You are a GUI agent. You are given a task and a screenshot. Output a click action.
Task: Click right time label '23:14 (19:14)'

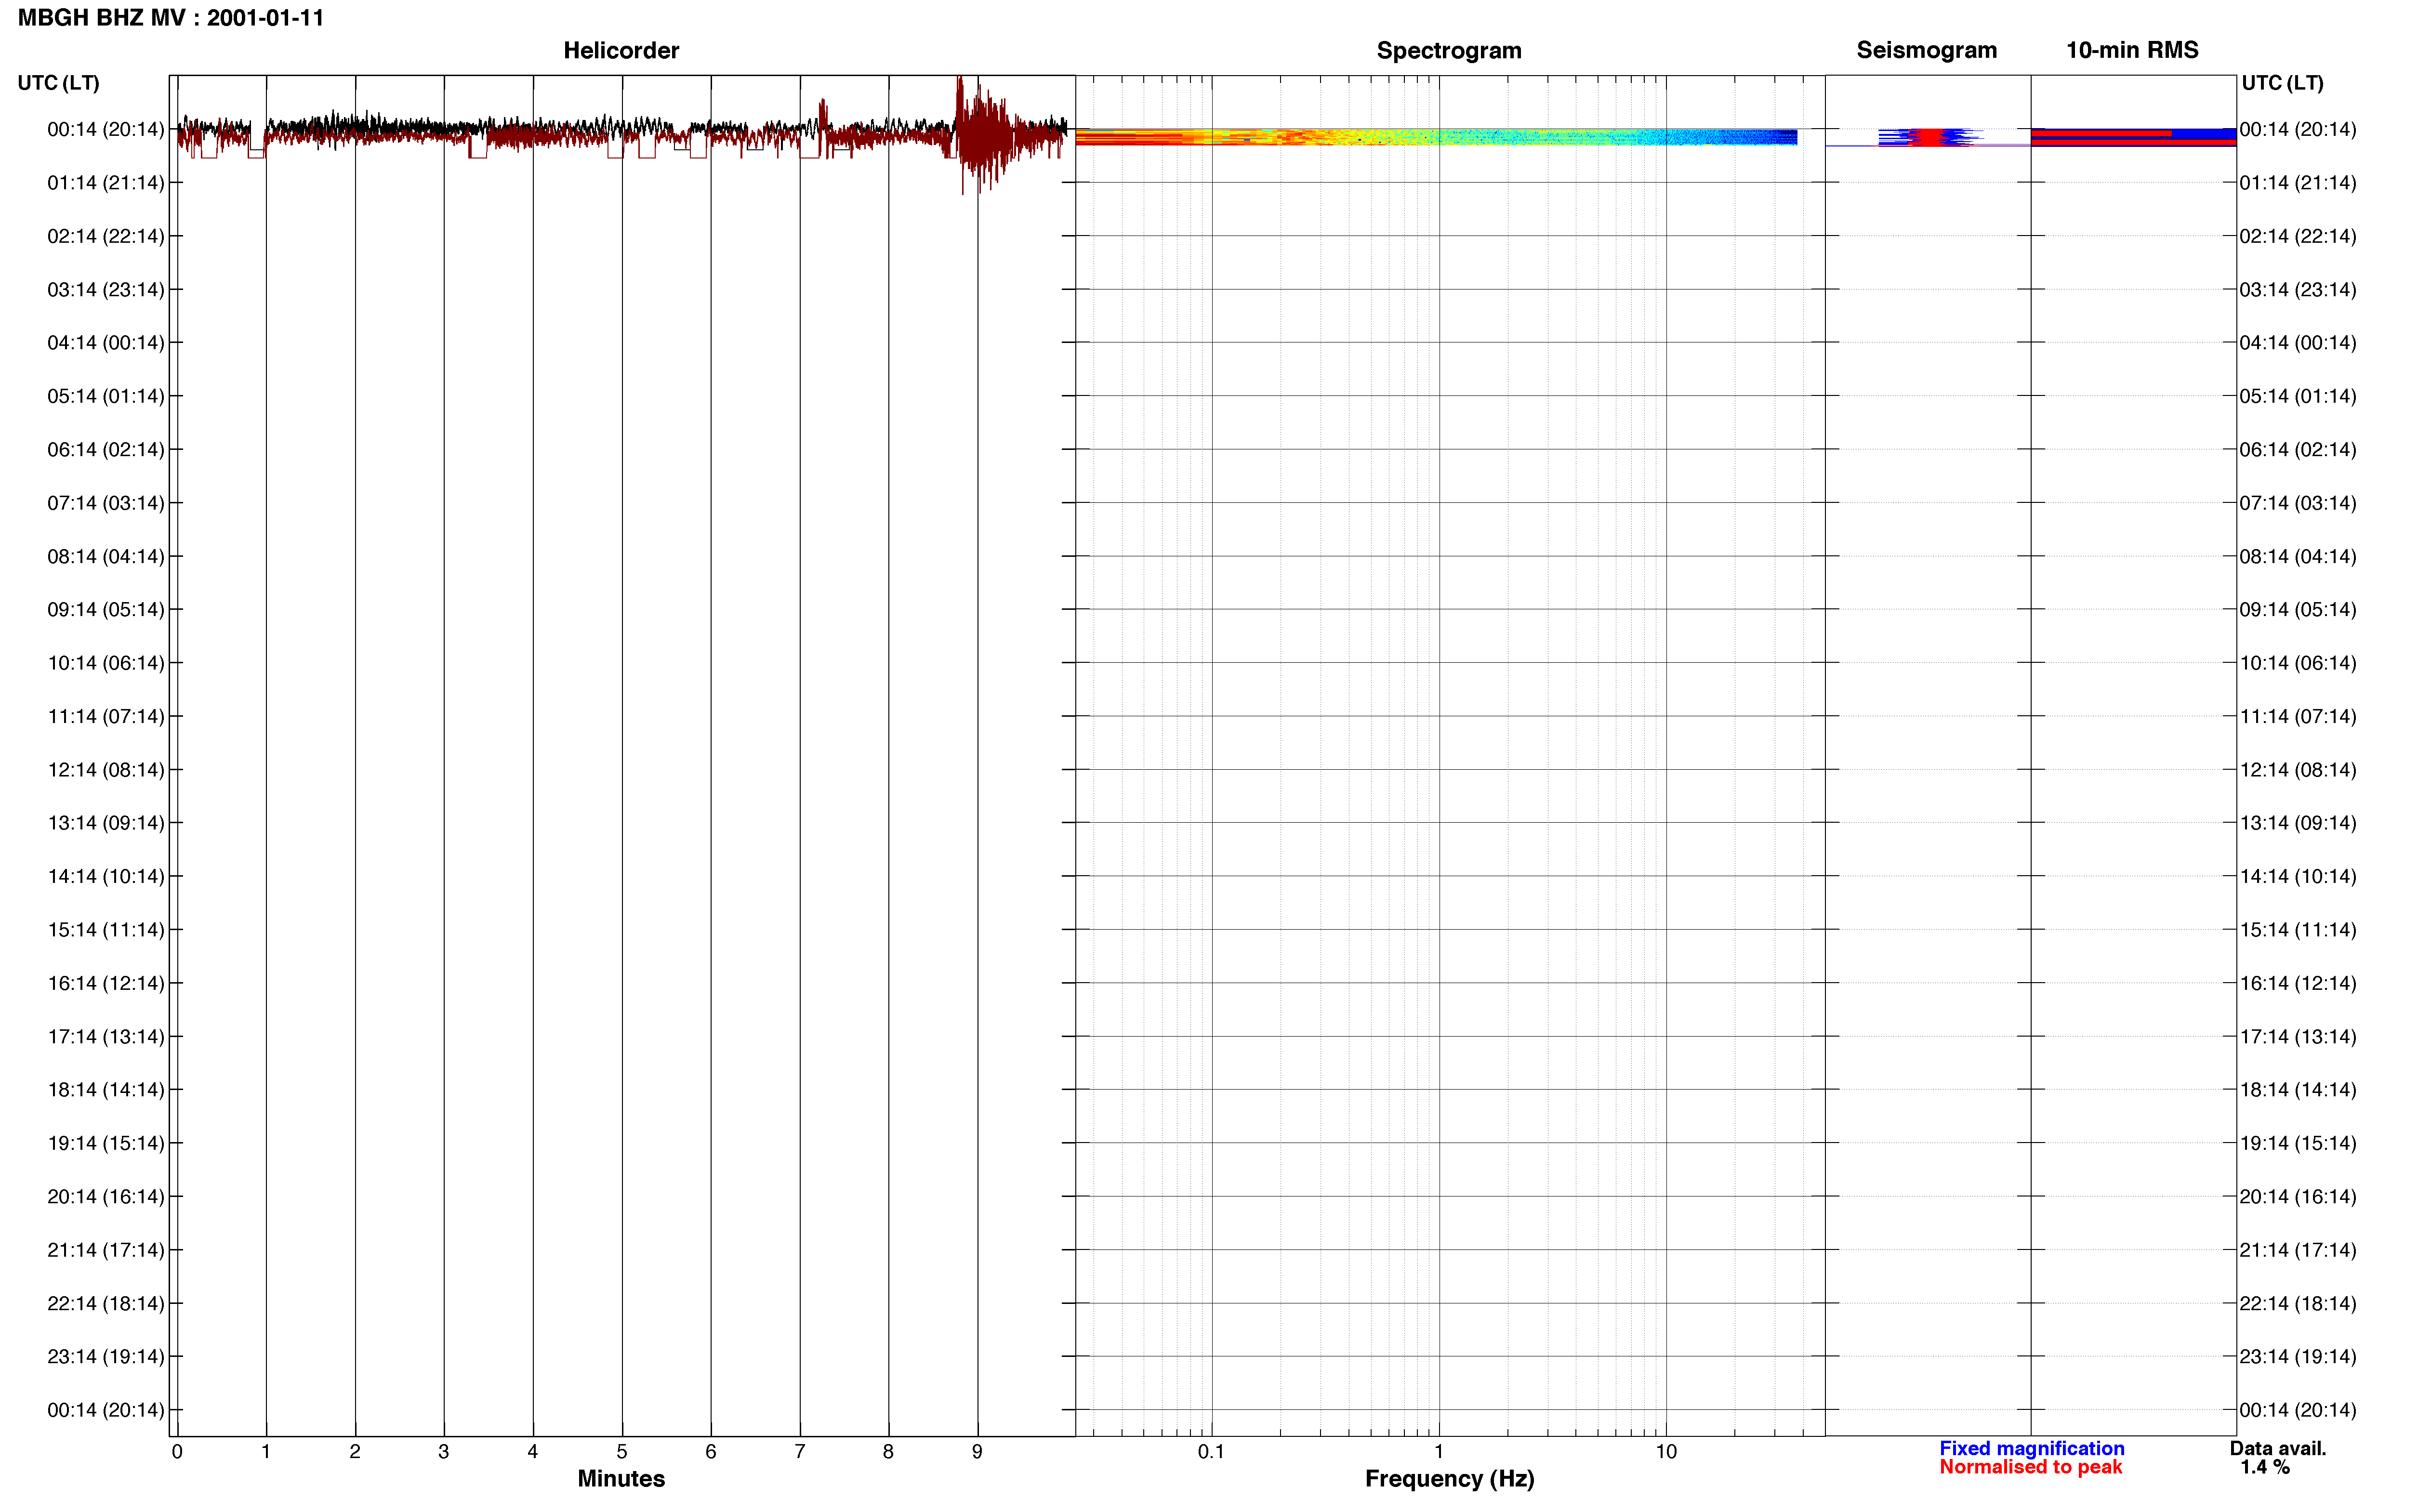(2297, 1357)
